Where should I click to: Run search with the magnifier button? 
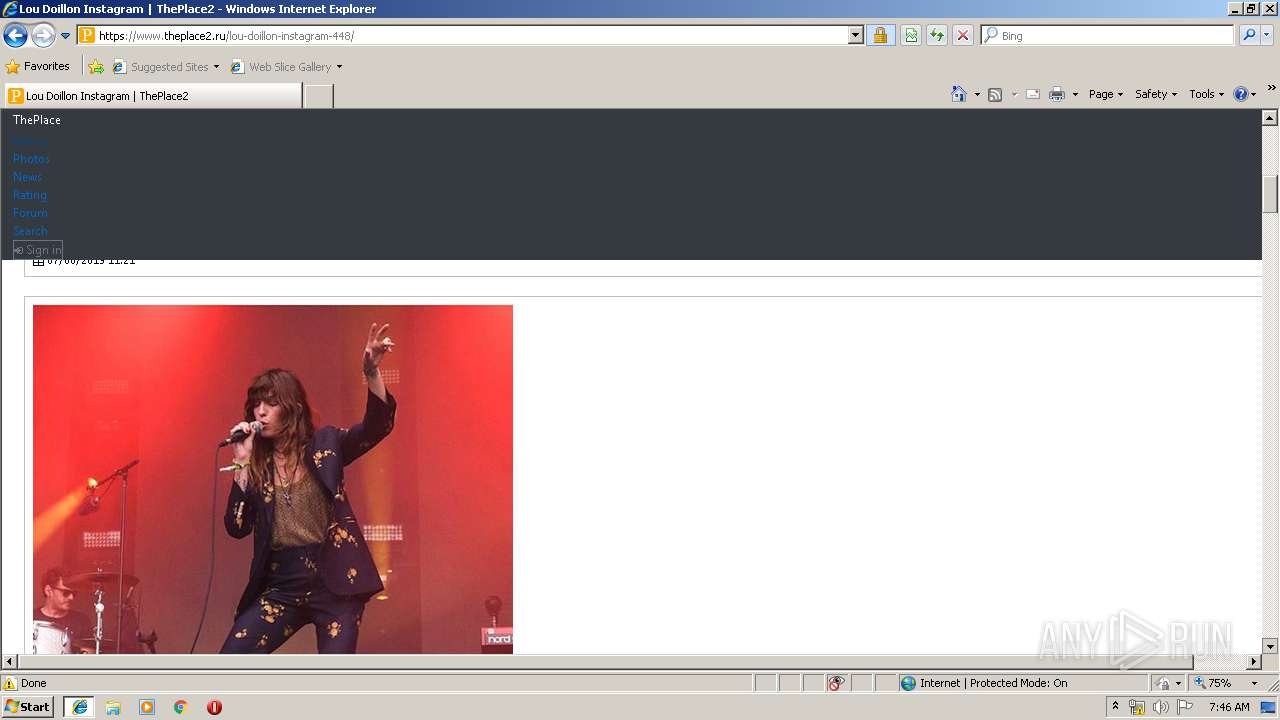coord(1249,36)
